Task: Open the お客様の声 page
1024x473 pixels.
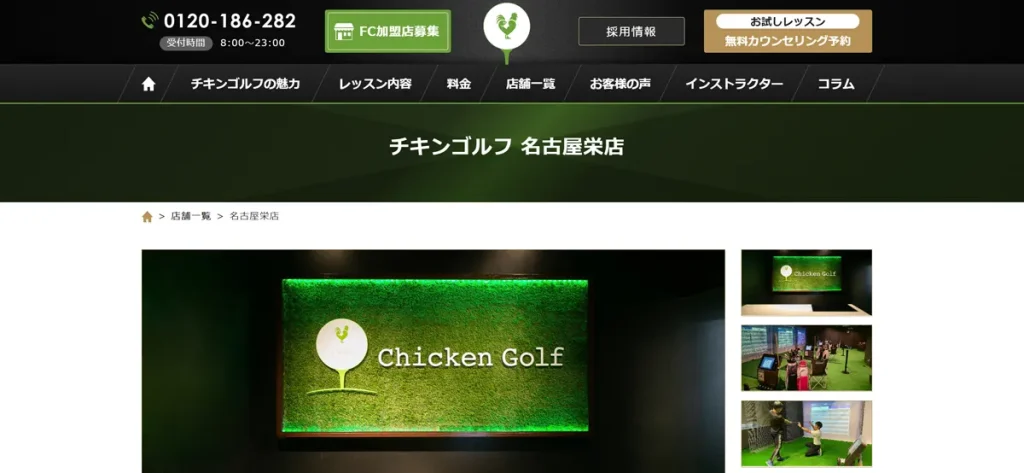Action: (x=620, y=84)
